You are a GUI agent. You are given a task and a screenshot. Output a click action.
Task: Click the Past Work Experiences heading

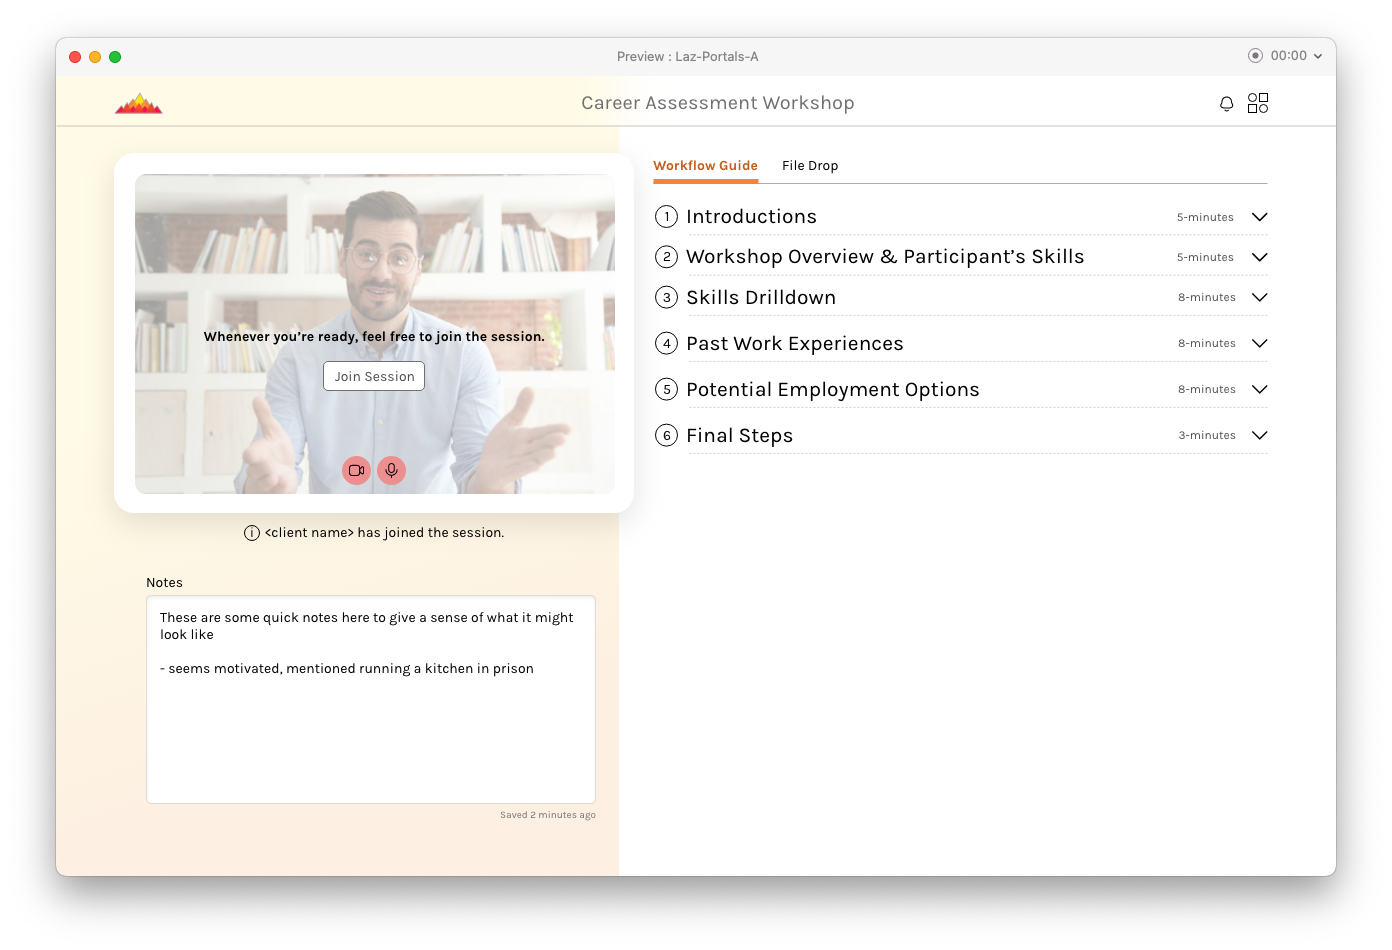tap(795, 344)
